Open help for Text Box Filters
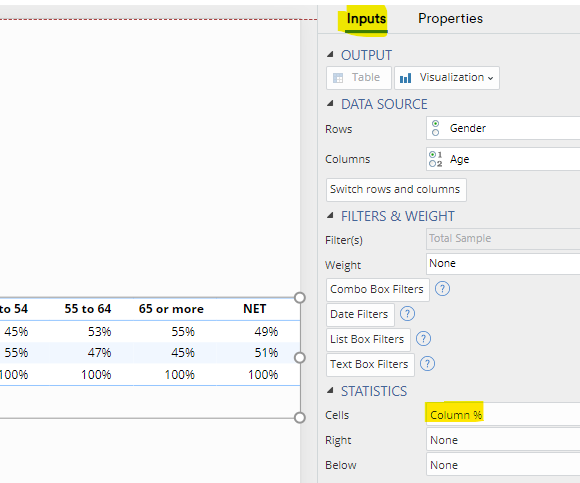 click(x=427, y=364)
